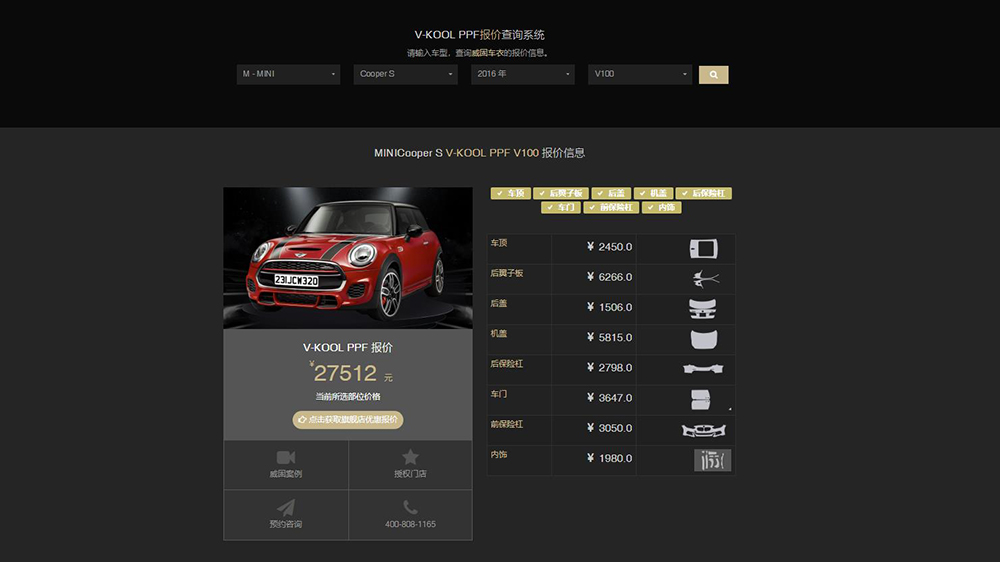Uncheck the 内饰 checkbox tag

click(x=661, y=207)
